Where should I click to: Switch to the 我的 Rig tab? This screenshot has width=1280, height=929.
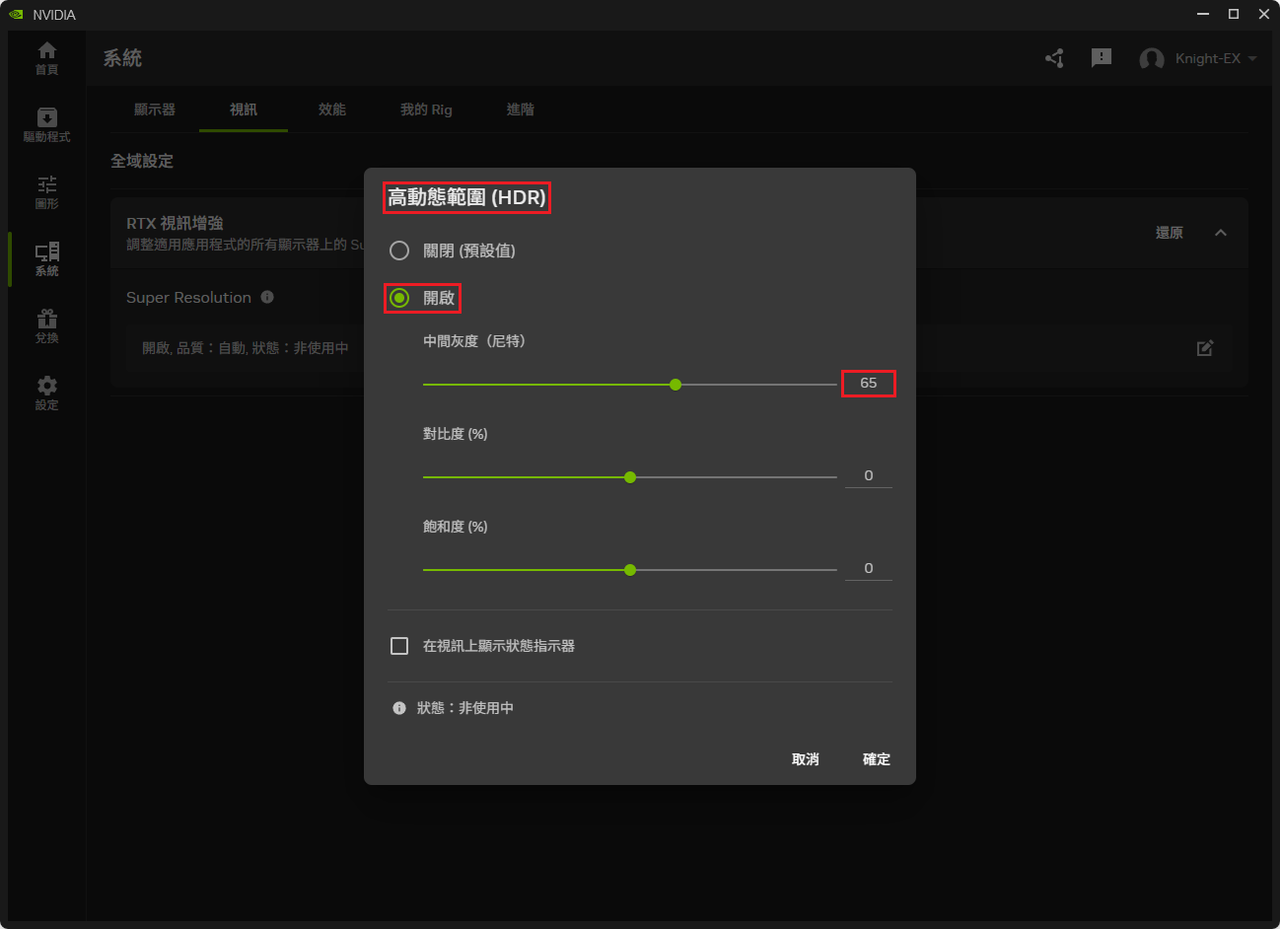[426, 109]
